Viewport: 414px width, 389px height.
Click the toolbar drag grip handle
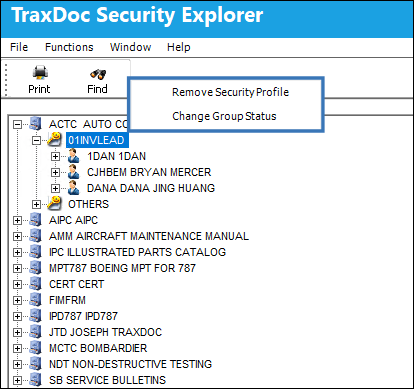coord(6,79)
